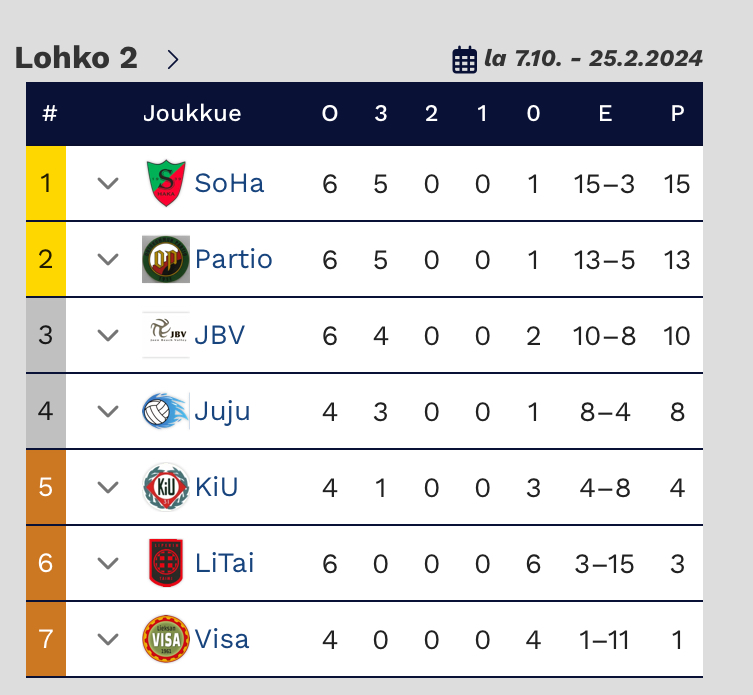The height and width of the screenshot is (695, 753).
Task: Expand the SoHa row chevron
Action: tap(108, 183)
